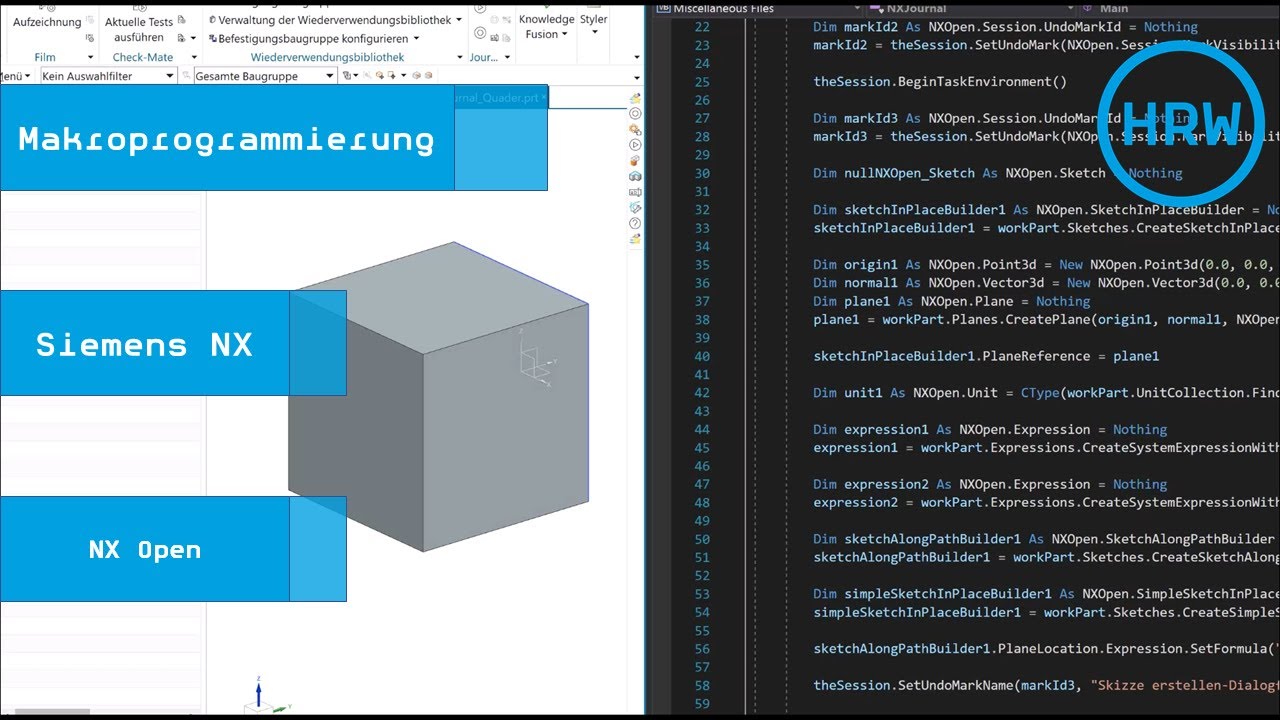
Task: Click 'theSession.BeginTaskEnvironment()' on line 25
Action: click(x=940, y=82)
